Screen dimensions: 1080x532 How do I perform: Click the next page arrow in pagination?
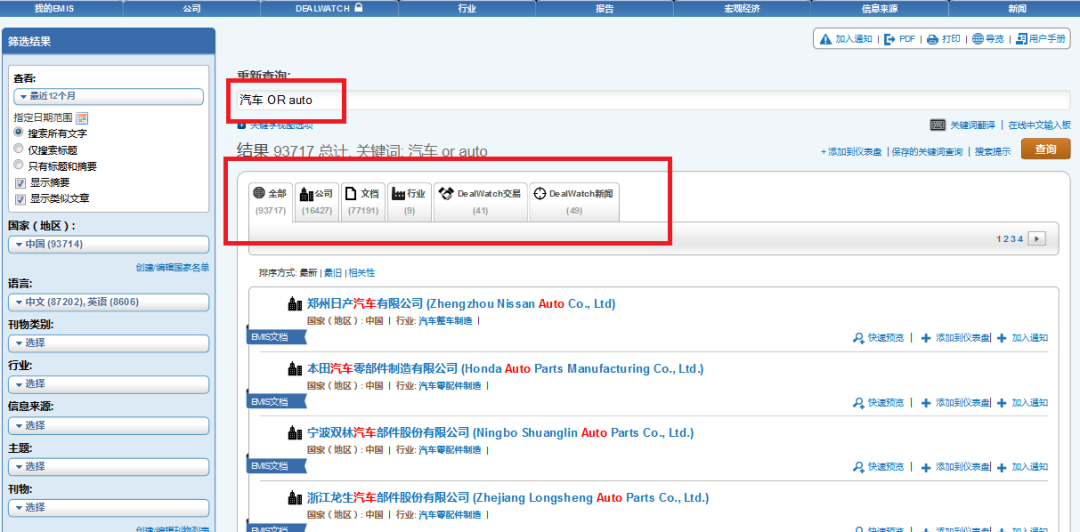click(x=1037, y=238)
